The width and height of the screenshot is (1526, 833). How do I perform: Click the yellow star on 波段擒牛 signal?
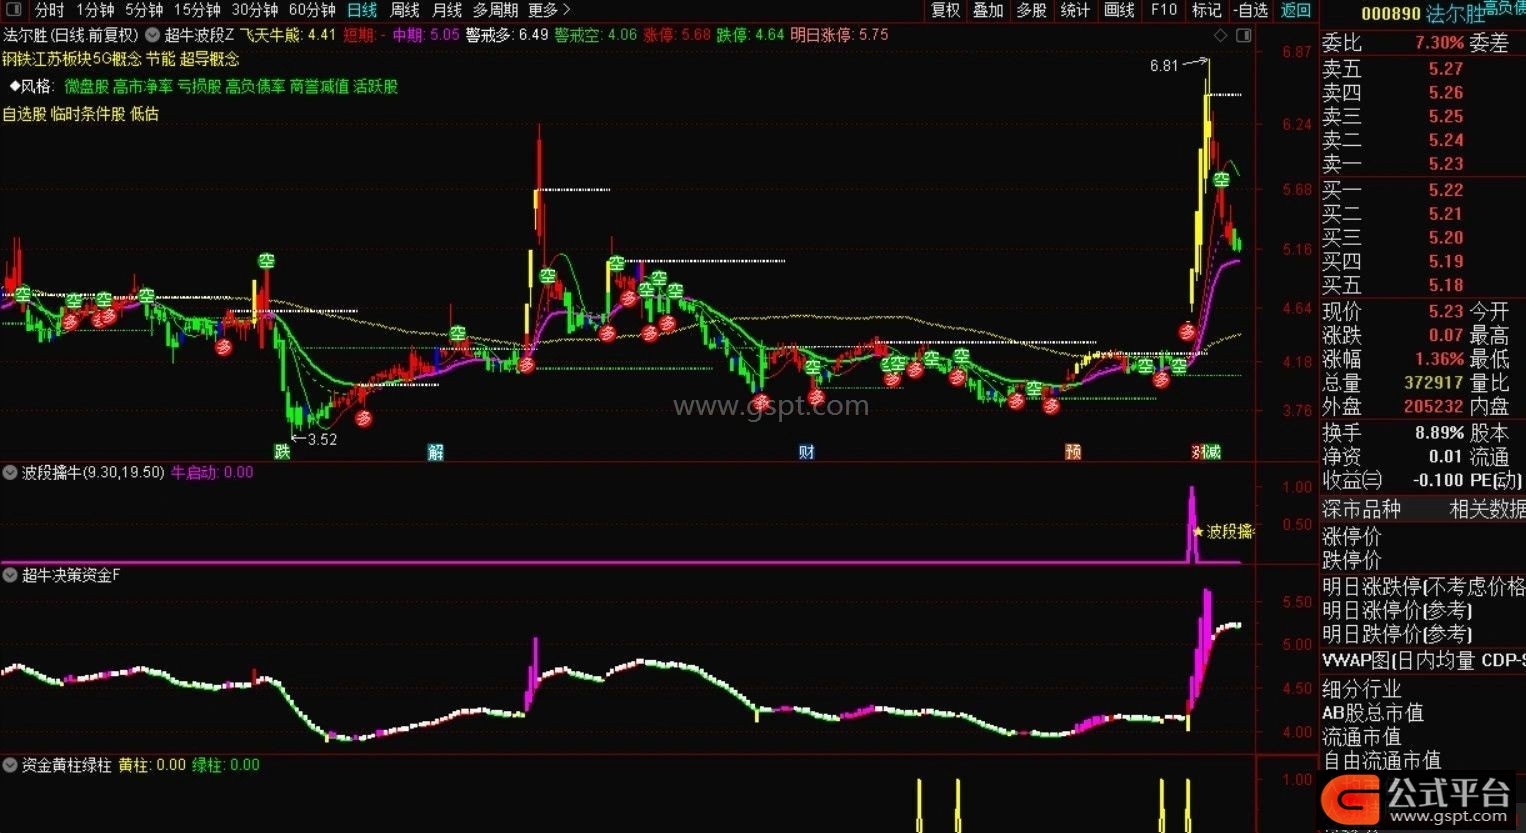1198,532
